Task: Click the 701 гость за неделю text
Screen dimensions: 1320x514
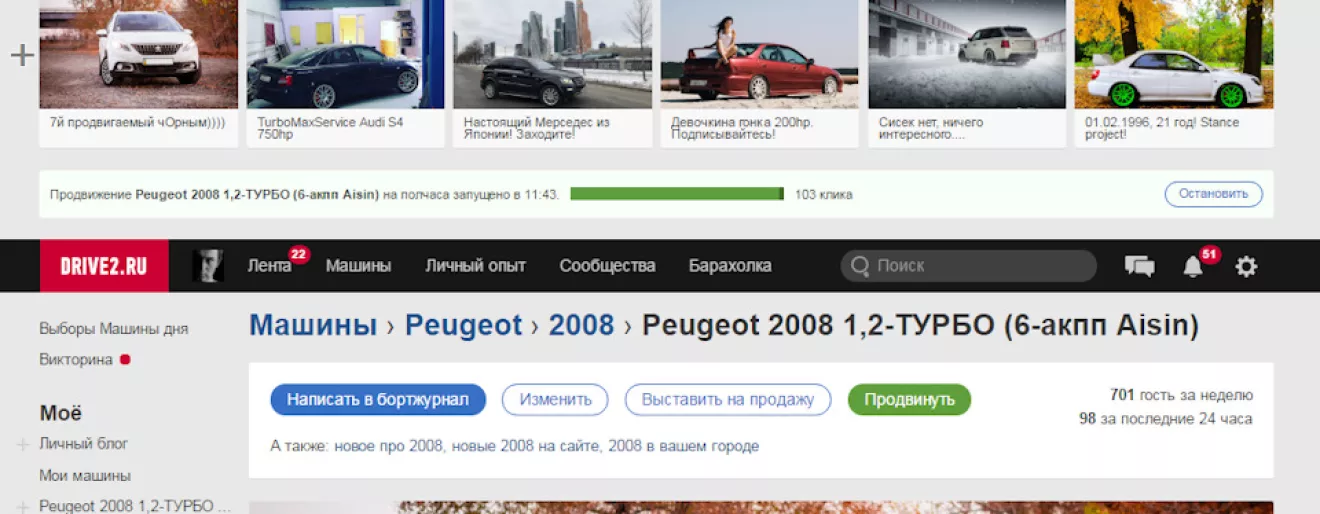Action: click(1181, 395)
